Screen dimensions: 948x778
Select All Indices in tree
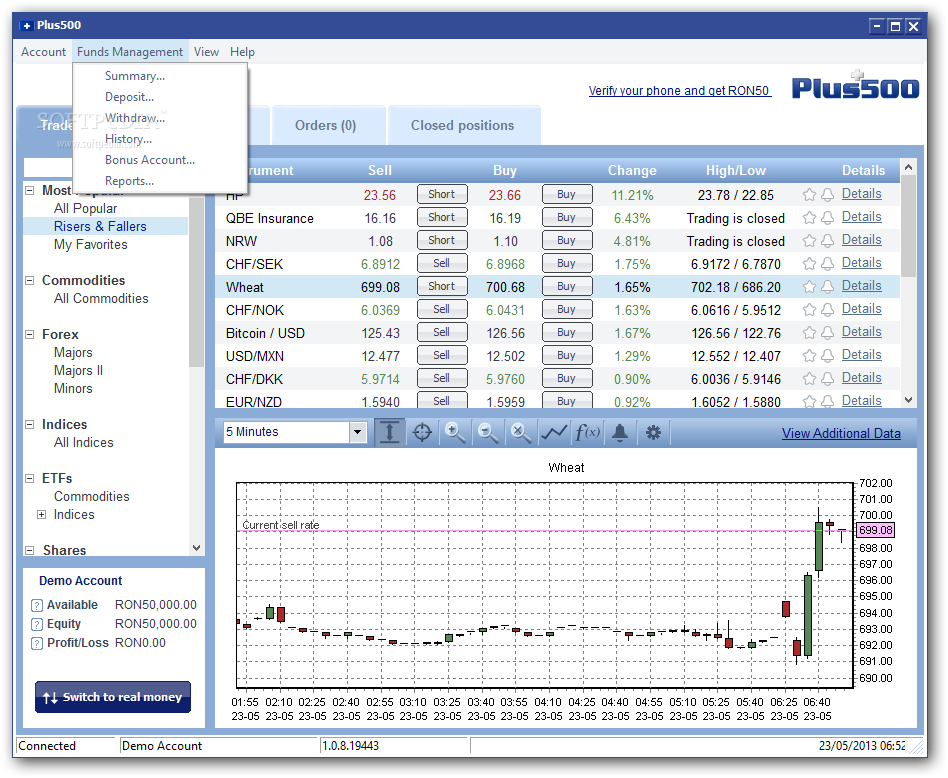tap(83, 442)
